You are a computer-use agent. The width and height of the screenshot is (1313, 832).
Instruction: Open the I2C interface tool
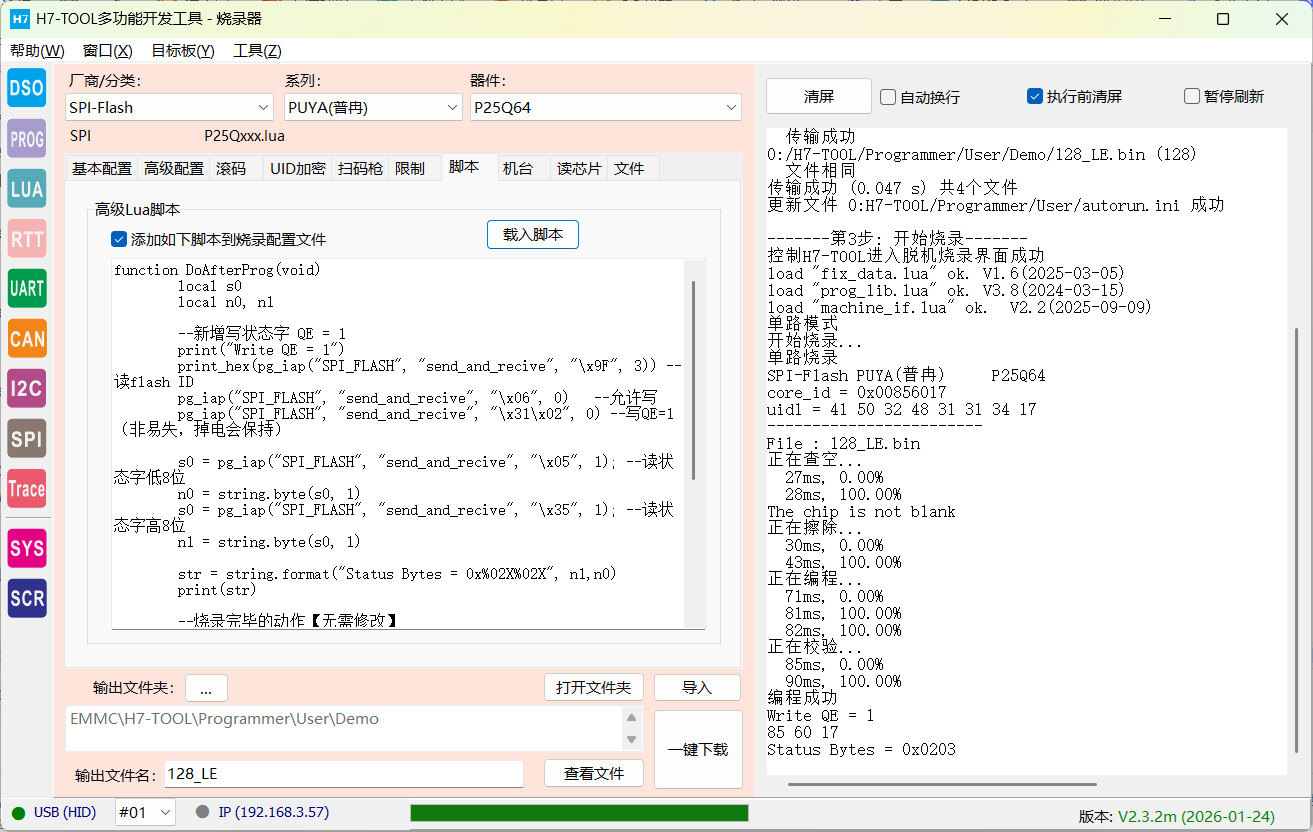point(26,388)
